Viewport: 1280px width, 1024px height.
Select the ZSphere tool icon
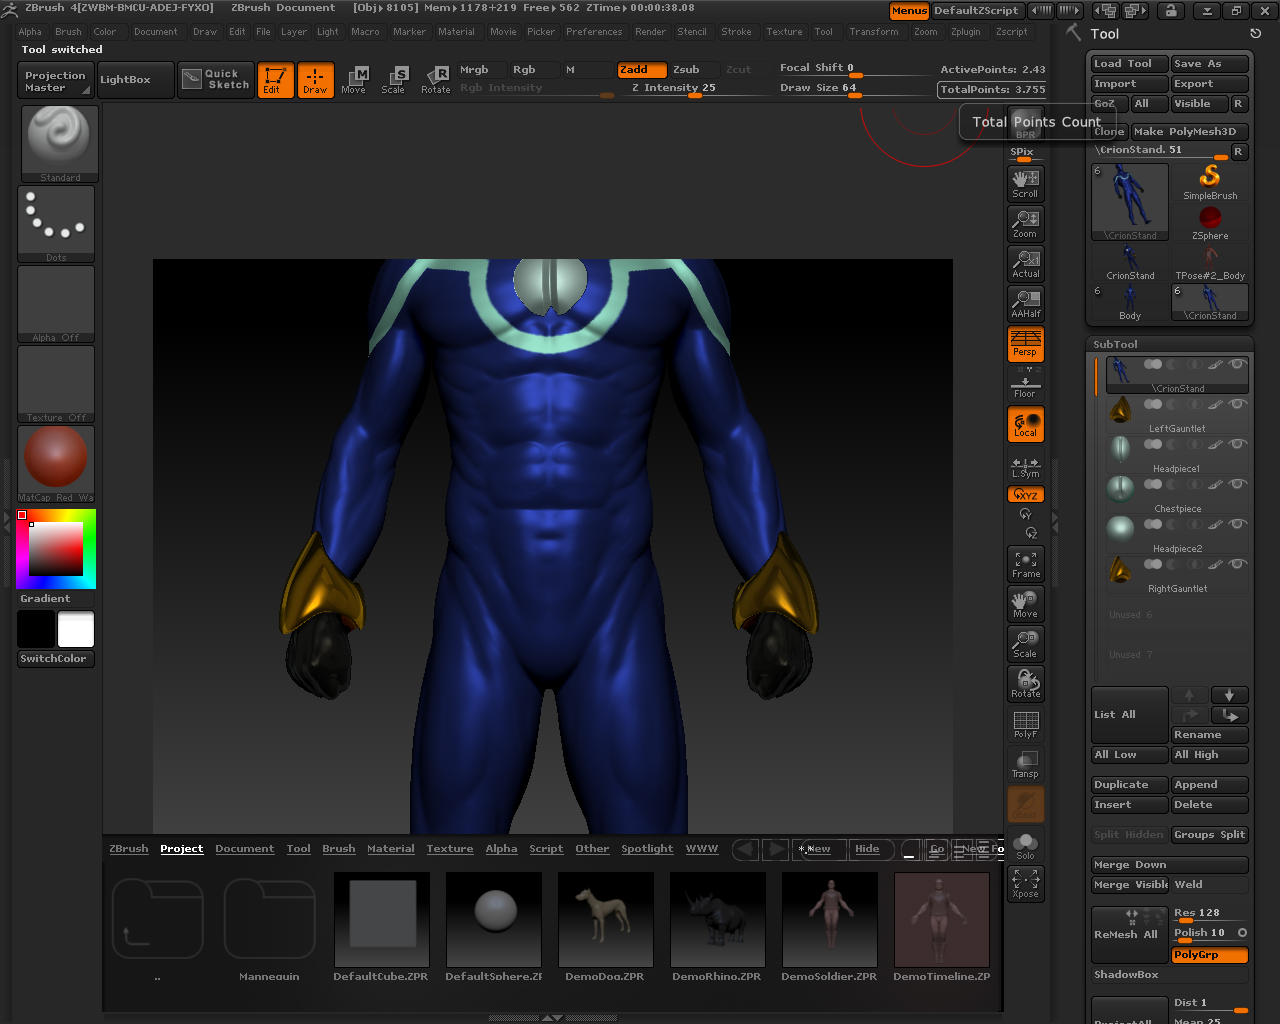point(1210,222)
